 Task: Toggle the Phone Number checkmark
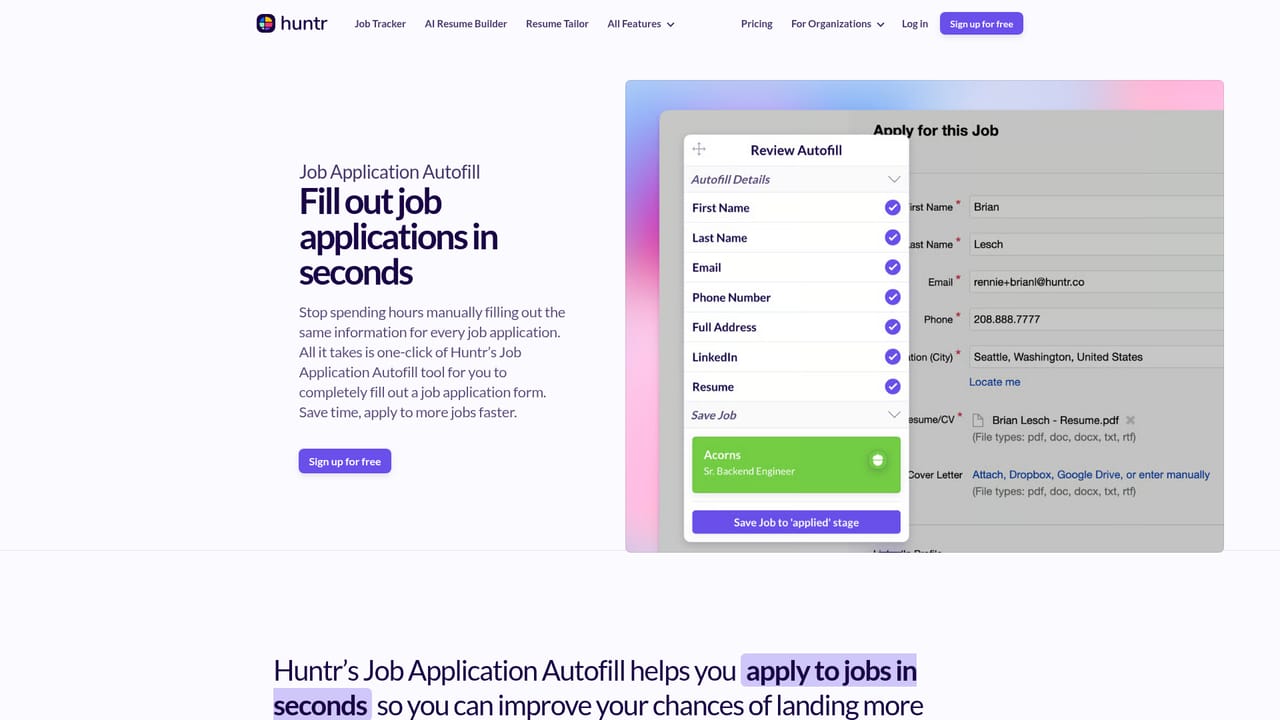point(892,297)
